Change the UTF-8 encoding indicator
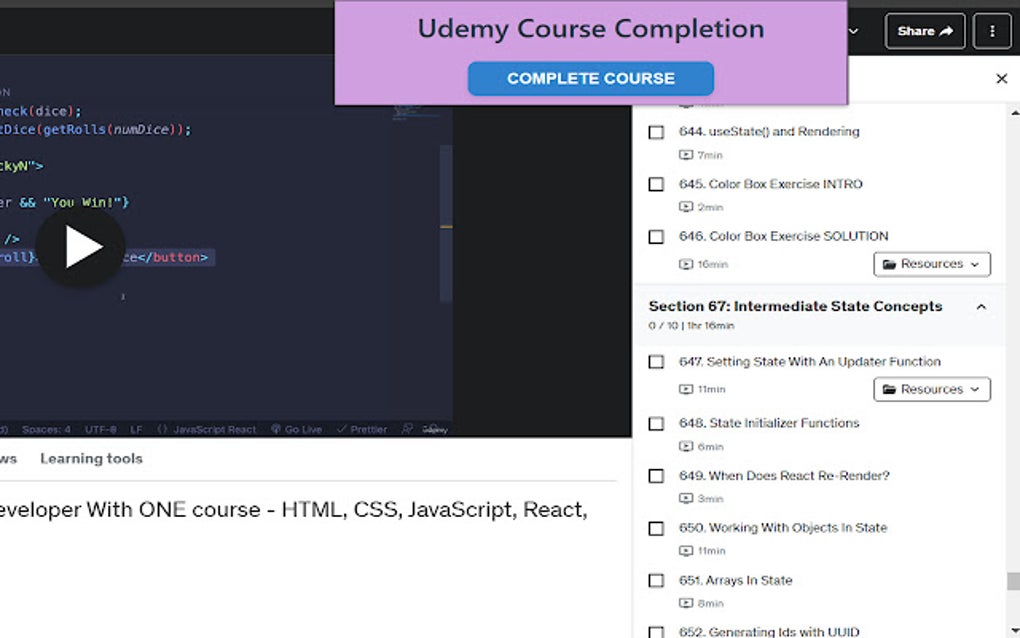The width and height of the screenshot is (1020, 638). (x=101, y=428)
